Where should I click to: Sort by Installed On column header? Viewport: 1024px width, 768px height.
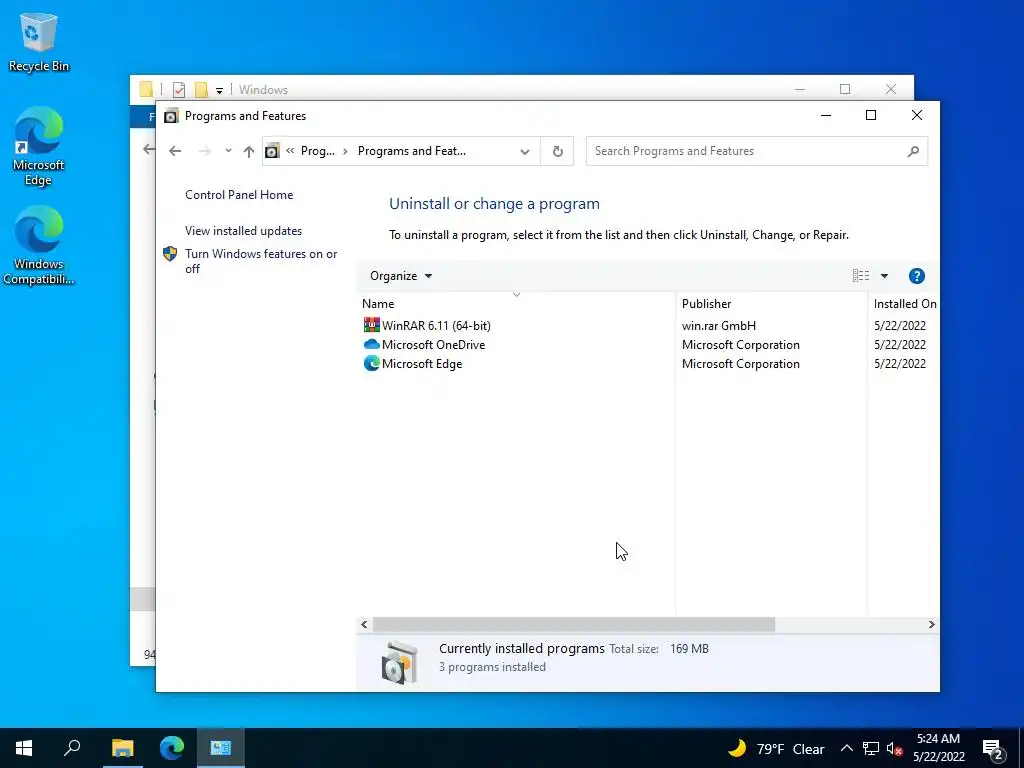904,304
